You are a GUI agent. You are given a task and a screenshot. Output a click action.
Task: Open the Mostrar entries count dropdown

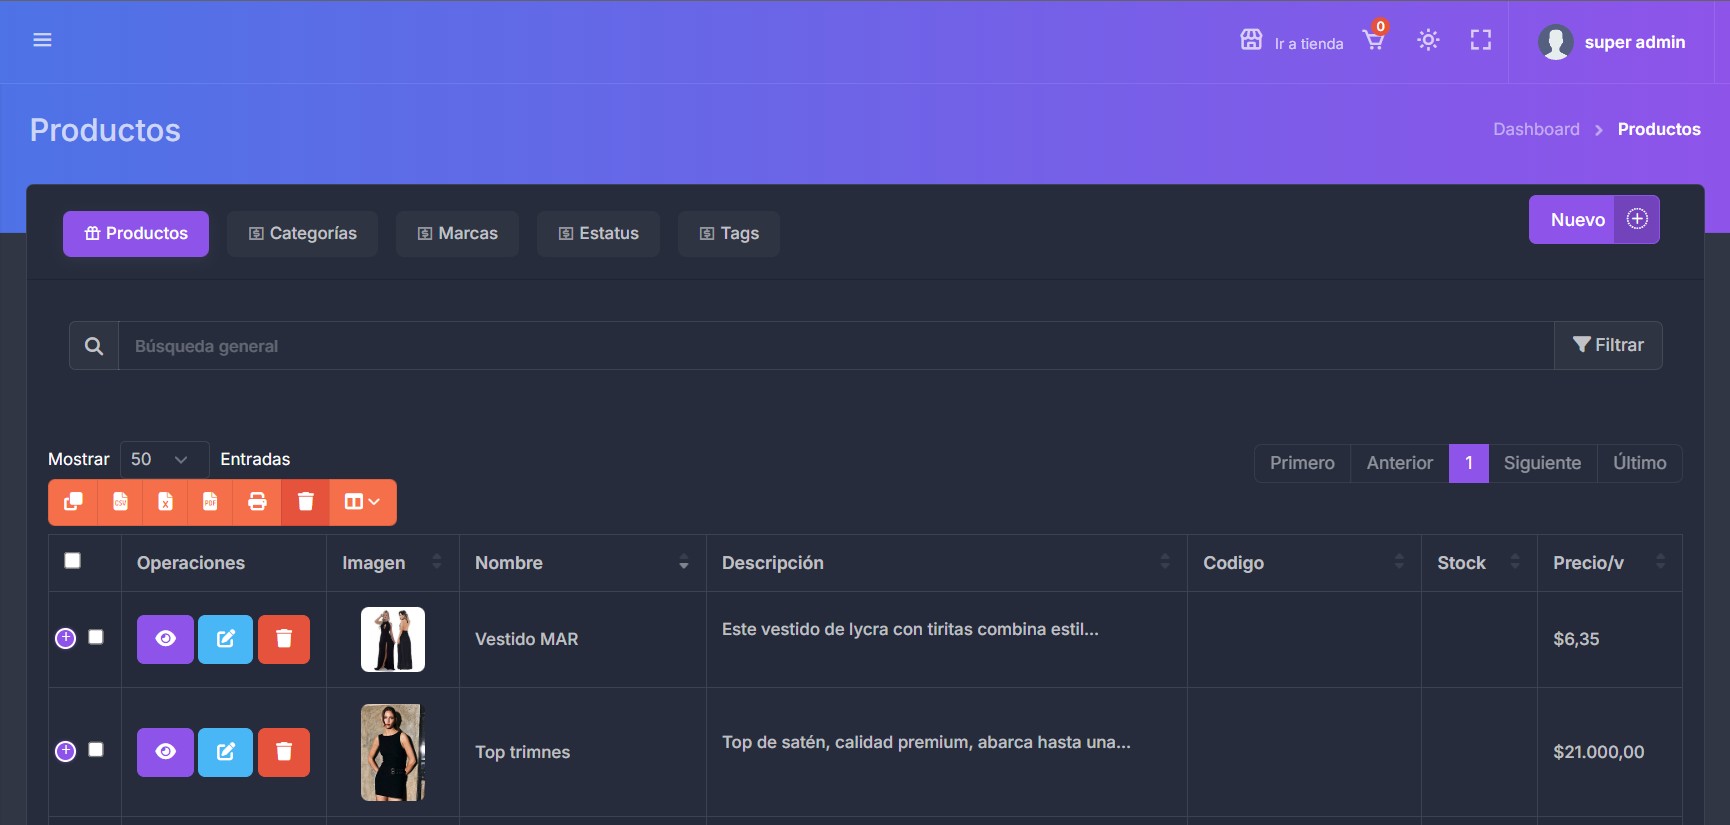164,459
